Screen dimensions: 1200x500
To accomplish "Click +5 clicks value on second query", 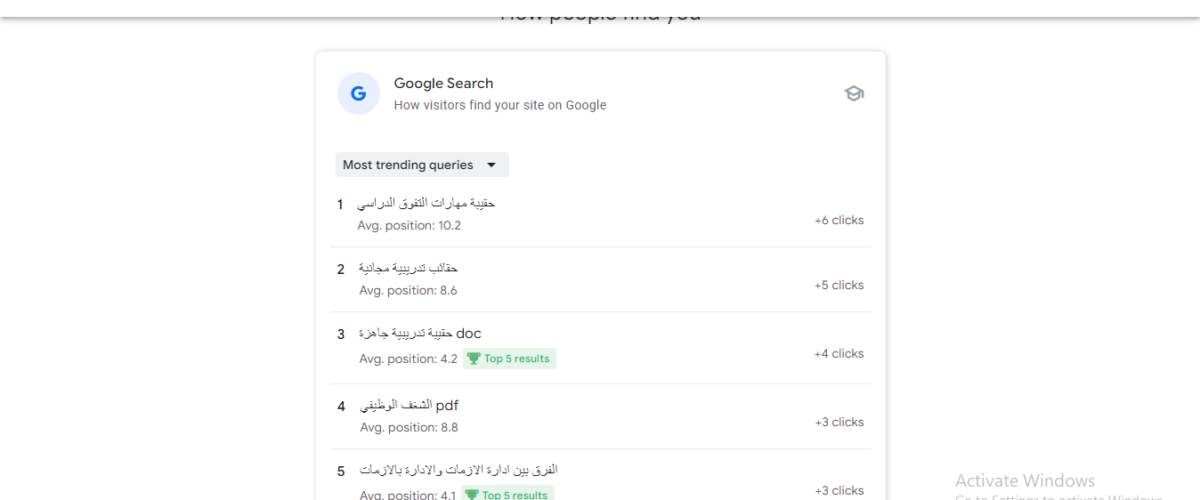I will pyautogui.click(x=839, y=285).
